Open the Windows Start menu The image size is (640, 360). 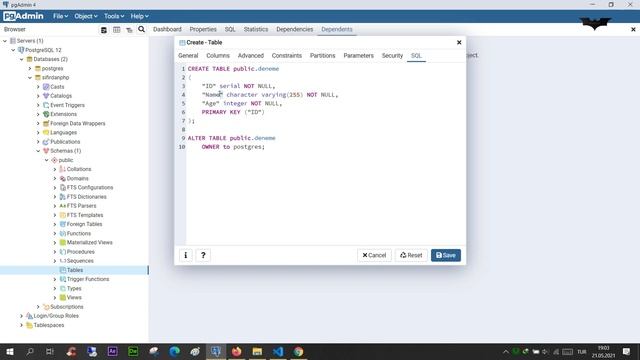[10, 351]
